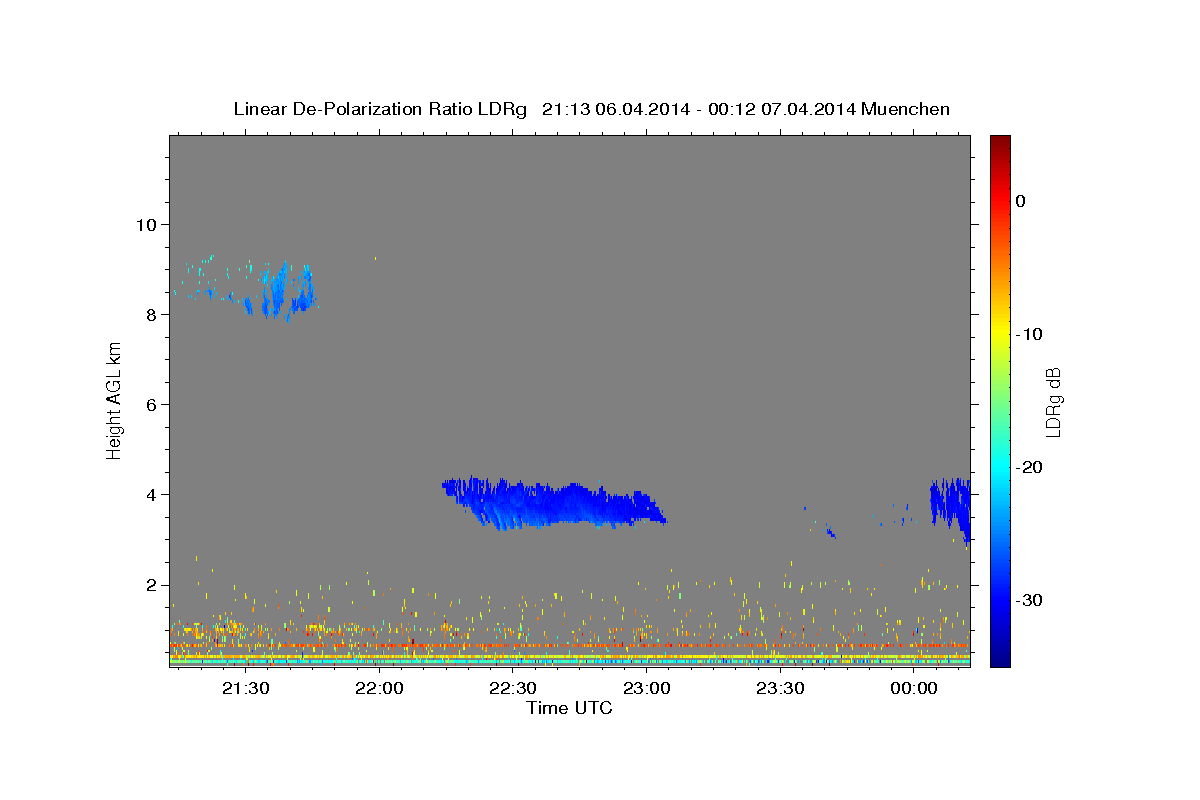Screen dimensions: 1200x800
Task: Click the 00:00 time tick label
Action: pyautogui.click(x=914, y=688)
